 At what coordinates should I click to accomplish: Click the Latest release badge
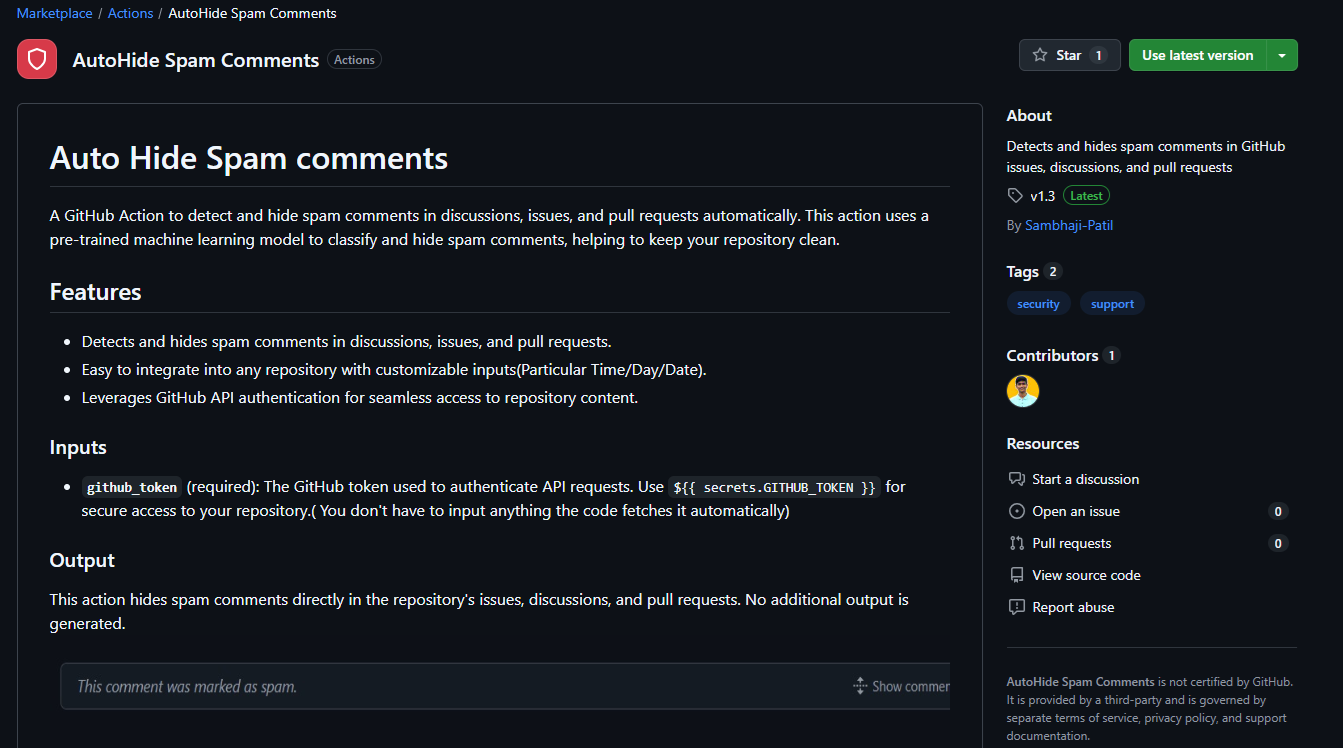(1086, 196)
